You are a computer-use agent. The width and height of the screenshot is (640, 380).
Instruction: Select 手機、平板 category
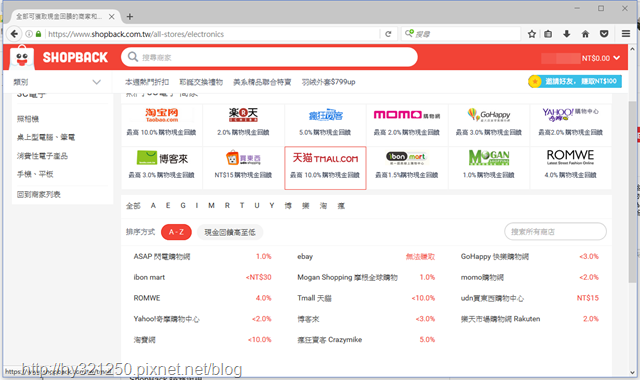pyautogui.click(x=35, y=174)
